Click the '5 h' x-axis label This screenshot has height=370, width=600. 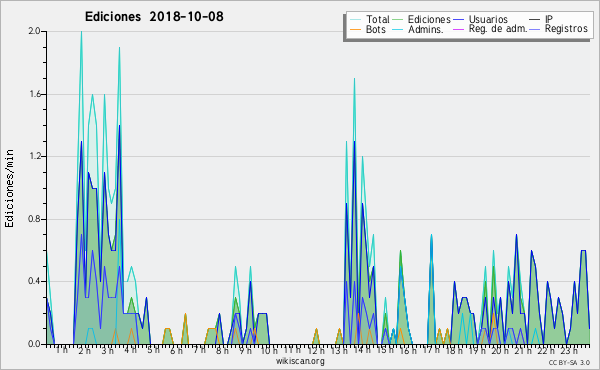point(153,350)
